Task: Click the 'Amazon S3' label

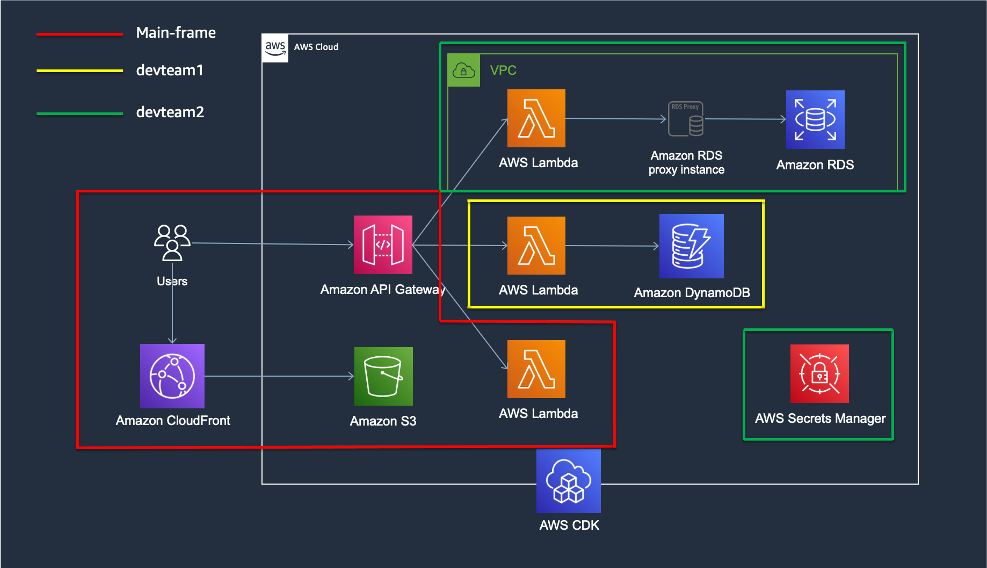Action: [x=383, y=421]
